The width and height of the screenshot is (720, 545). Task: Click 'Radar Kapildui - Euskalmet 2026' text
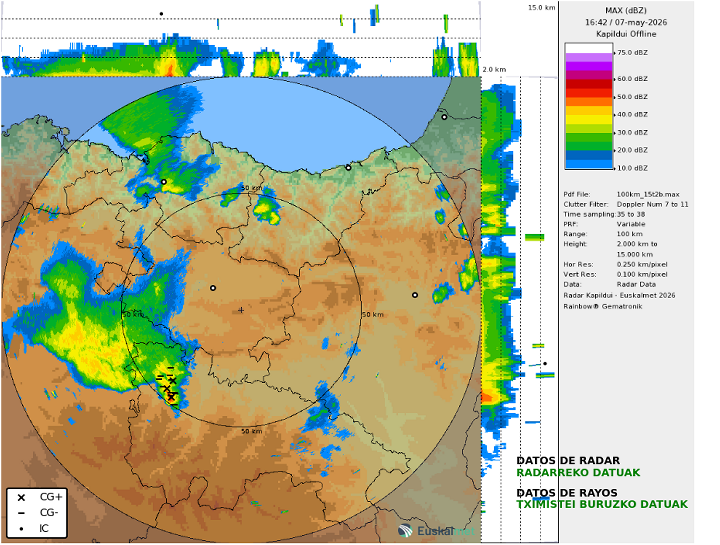619,295
